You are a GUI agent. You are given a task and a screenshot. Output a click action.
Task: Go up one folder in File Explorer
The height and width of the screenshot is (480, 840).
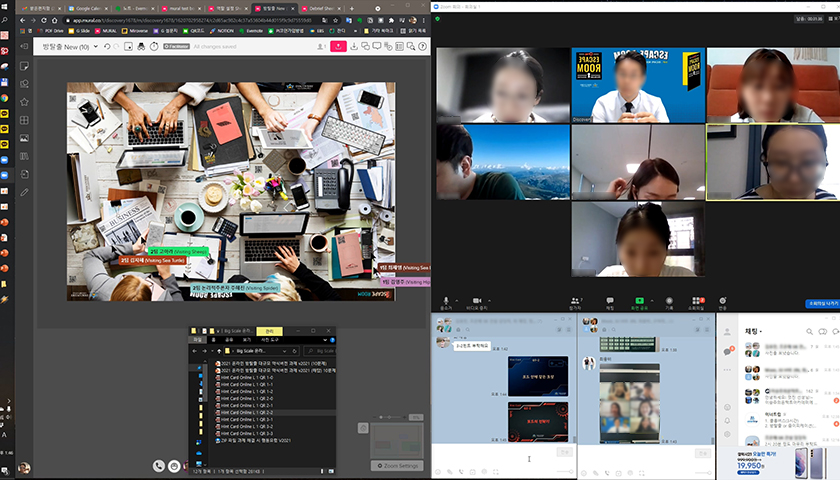click(x=219, y=351)
